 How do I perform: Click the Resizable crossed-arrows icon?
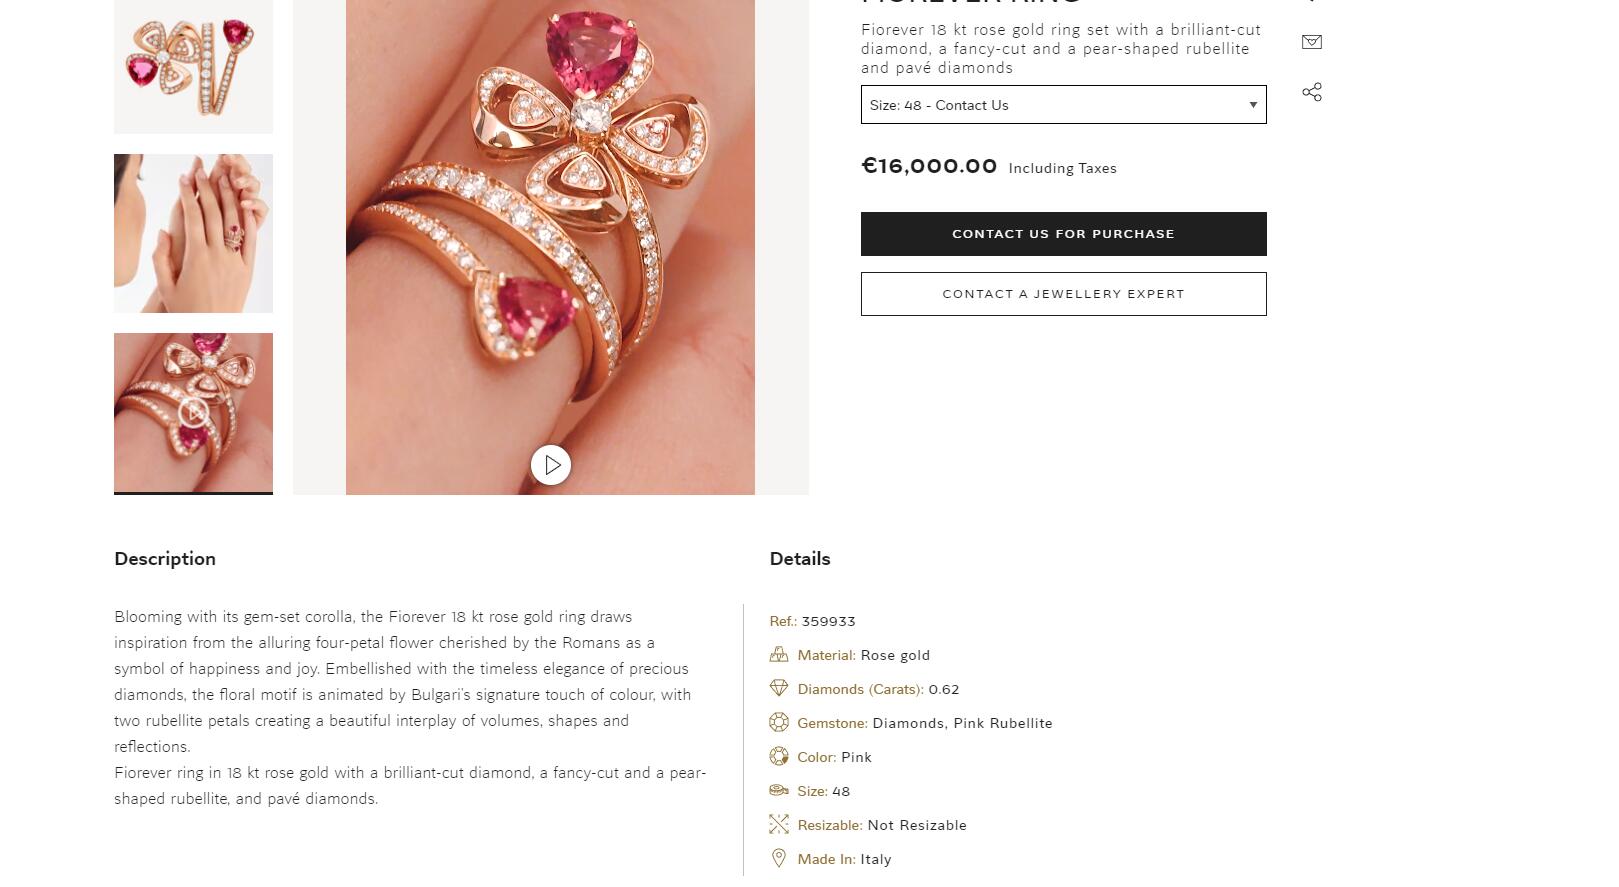pyautogui.click(x=779, y=824)
